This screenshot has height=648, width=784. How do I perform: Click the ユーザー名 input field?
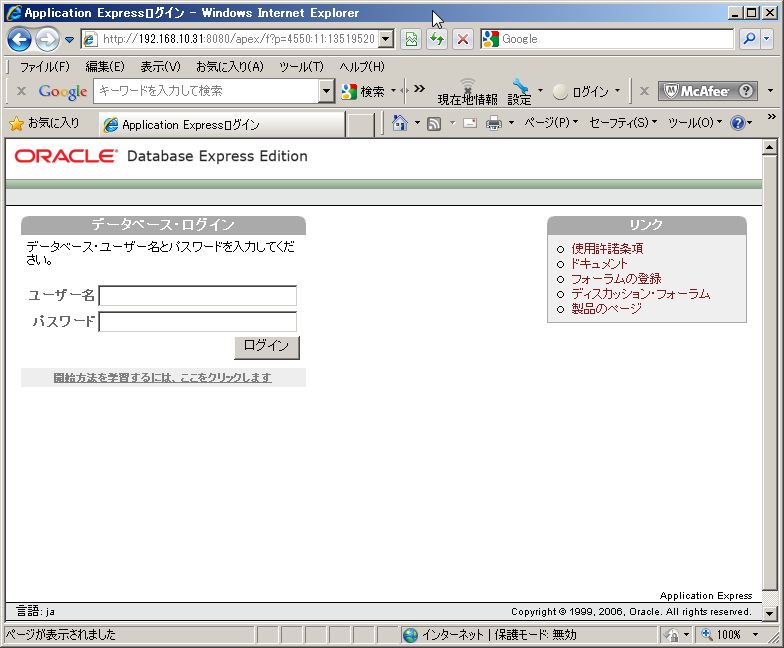198,296
